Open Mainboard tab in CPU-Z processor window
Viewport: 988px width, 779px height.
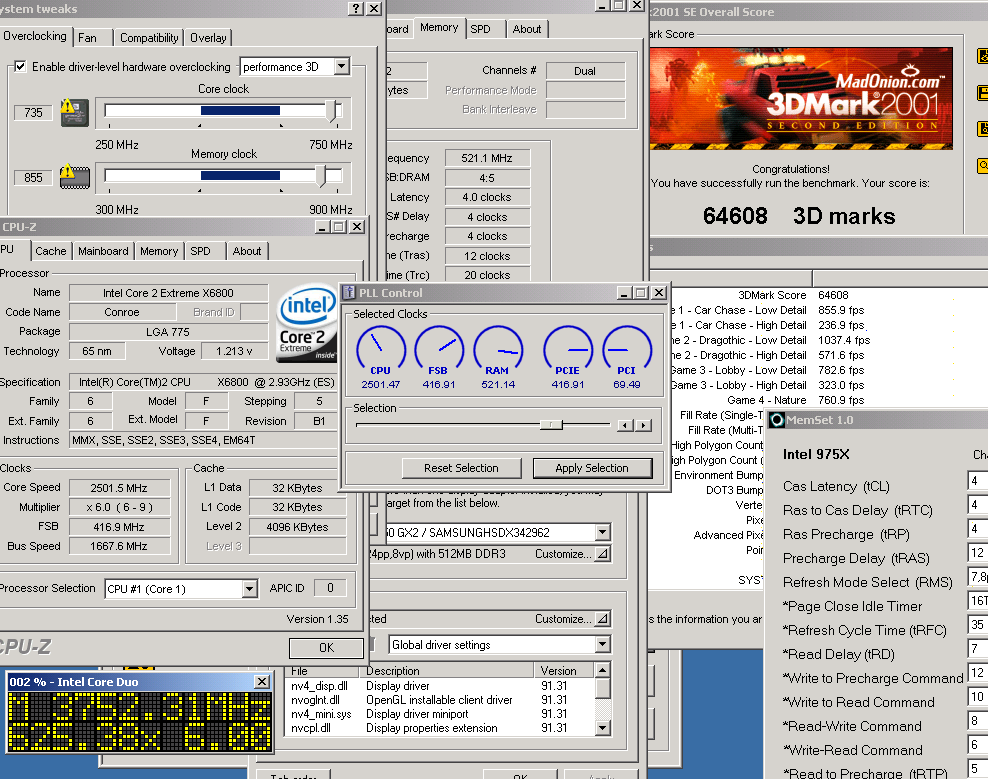[x=103, y=251]
